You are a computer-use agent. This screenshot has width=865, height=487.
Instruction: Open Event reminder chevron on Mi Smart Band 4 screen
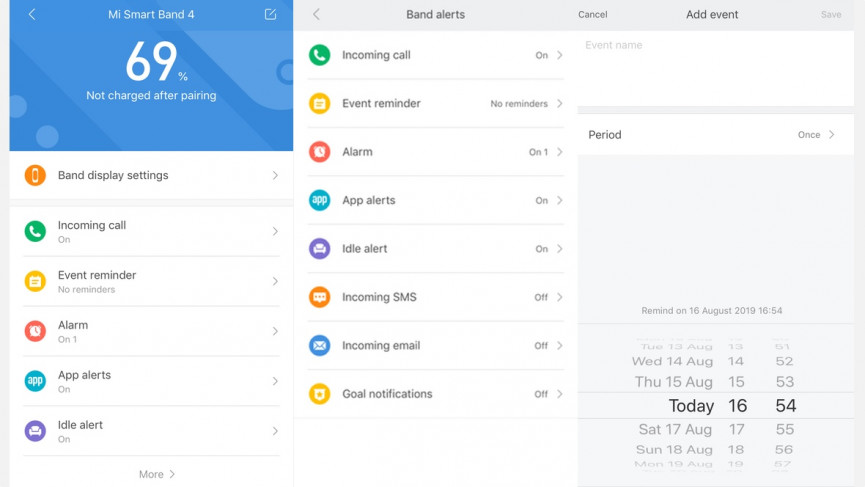point(275,281)
